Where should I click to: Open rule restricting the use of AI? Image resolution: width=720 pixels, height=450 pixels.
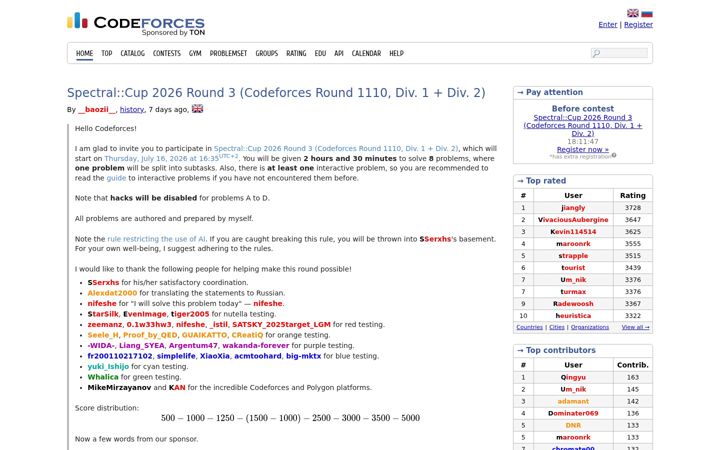pyautogui.click(x=156, y=239)
